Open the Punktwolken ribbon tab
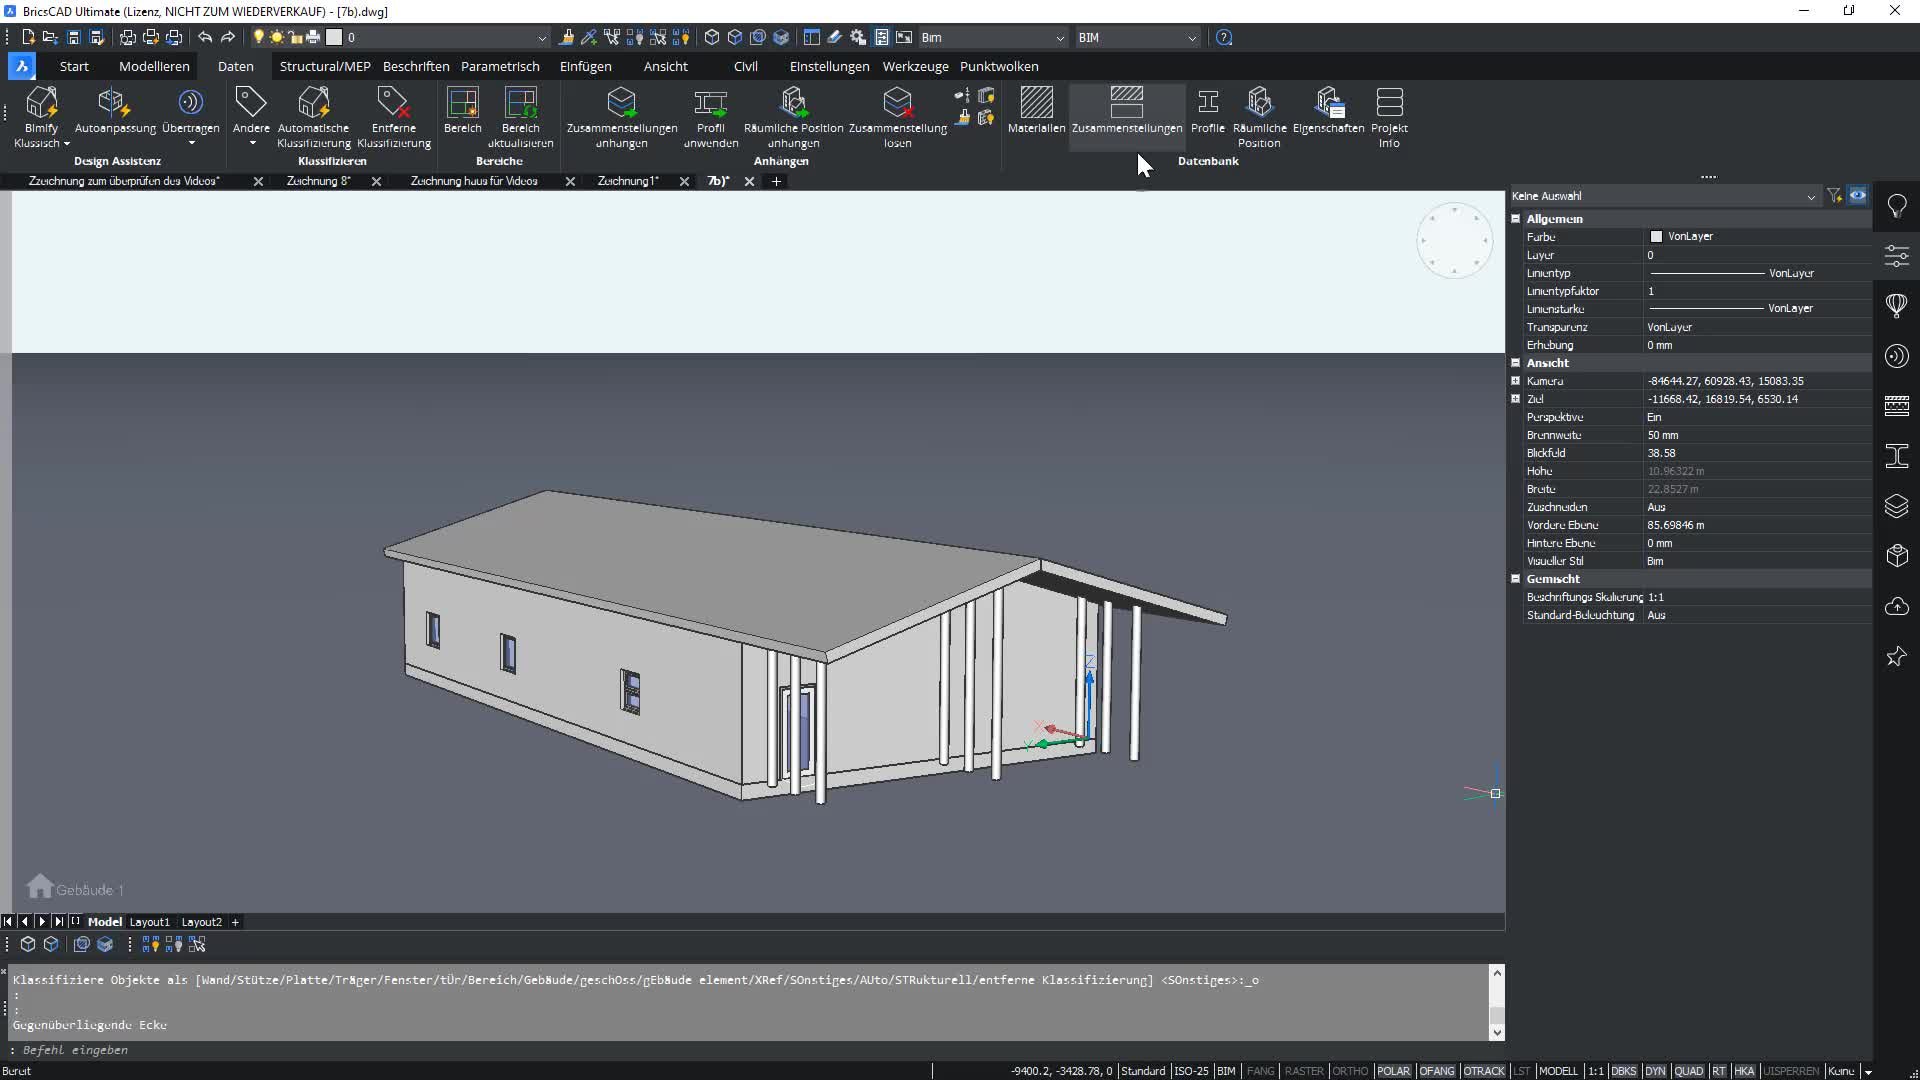Viewport: 1920px width, 1080px height. 999,66
